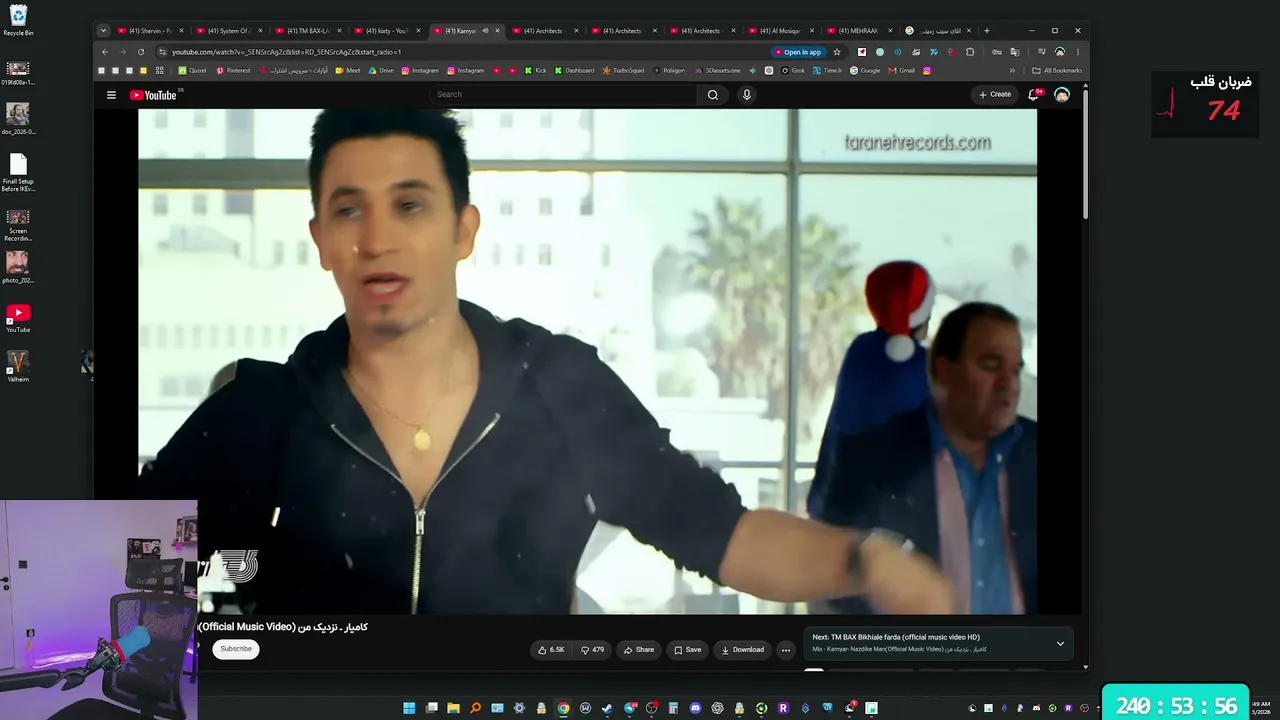Open the Valheim desktop shortcut
The image size is (1280, 720).
[x=18, y=366]
